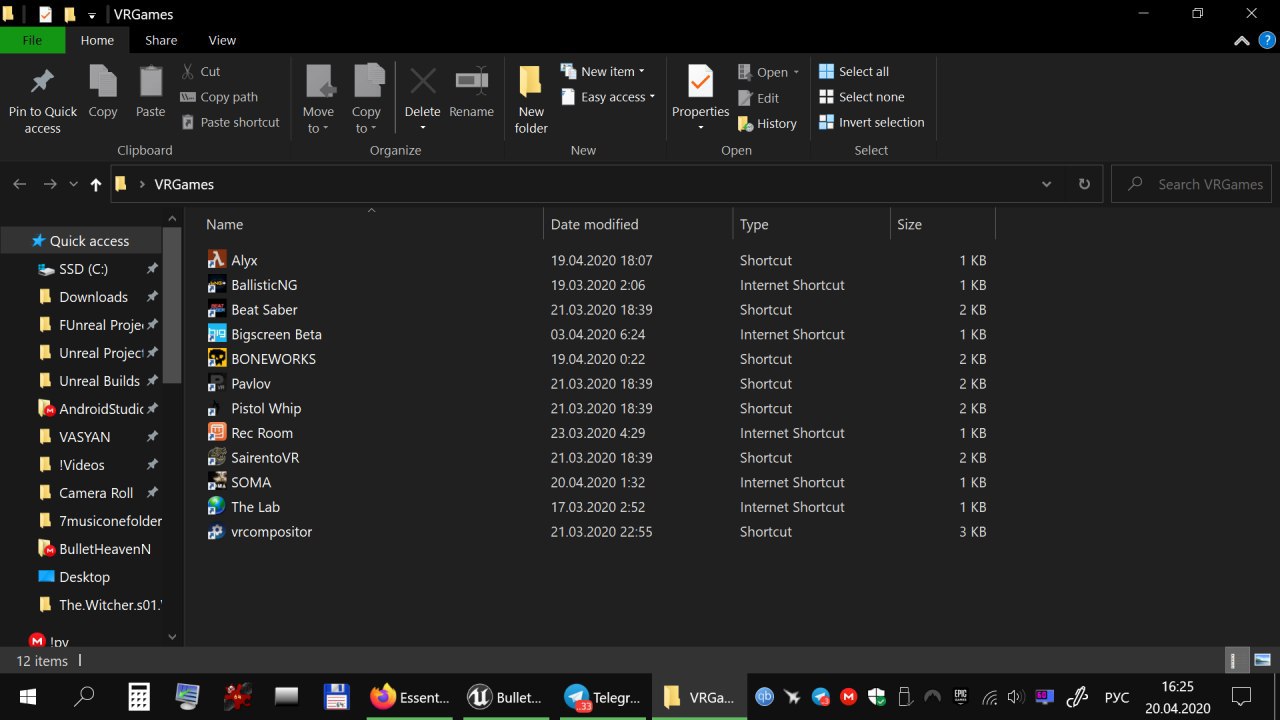The image size is (1280, 720).
Task: Click the Forward navigation arrow
Action: pos(49,184)
